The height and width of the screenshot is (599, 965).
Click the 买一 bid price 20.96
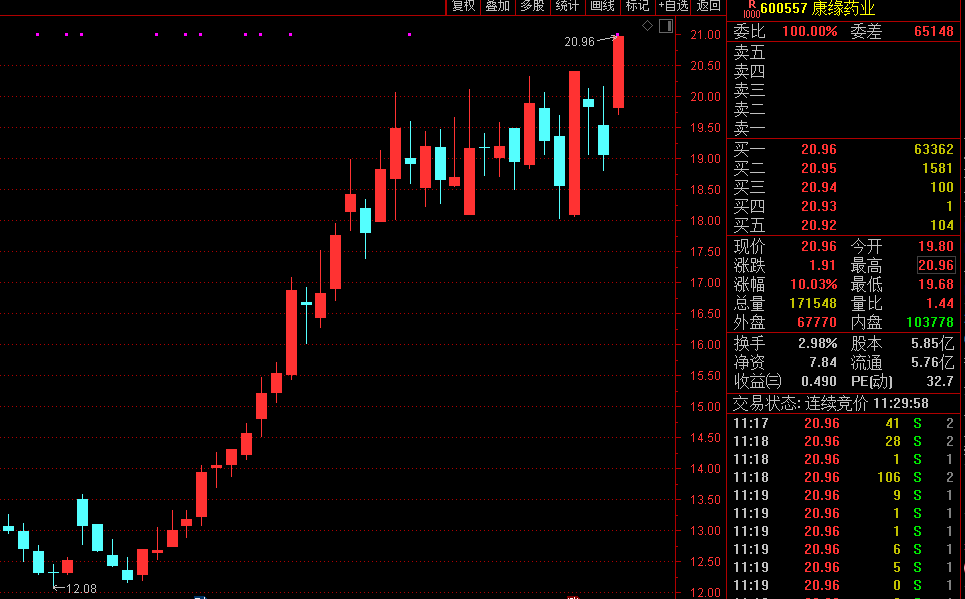[818, 150]
